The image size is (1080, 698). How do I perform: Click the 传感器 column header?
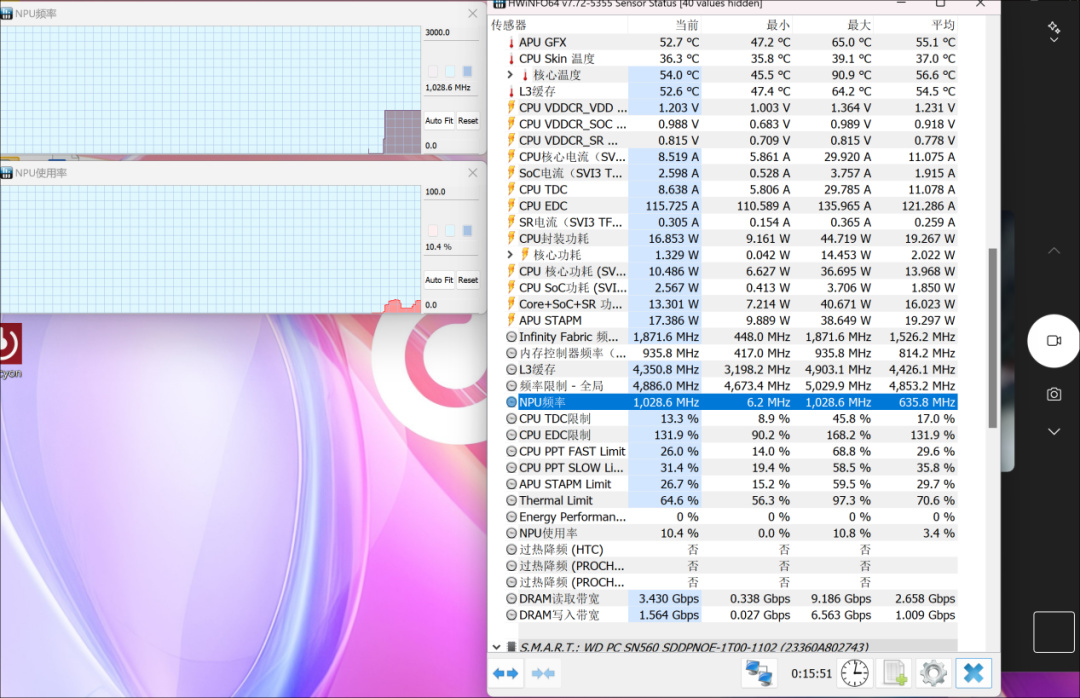pos(558,25)
